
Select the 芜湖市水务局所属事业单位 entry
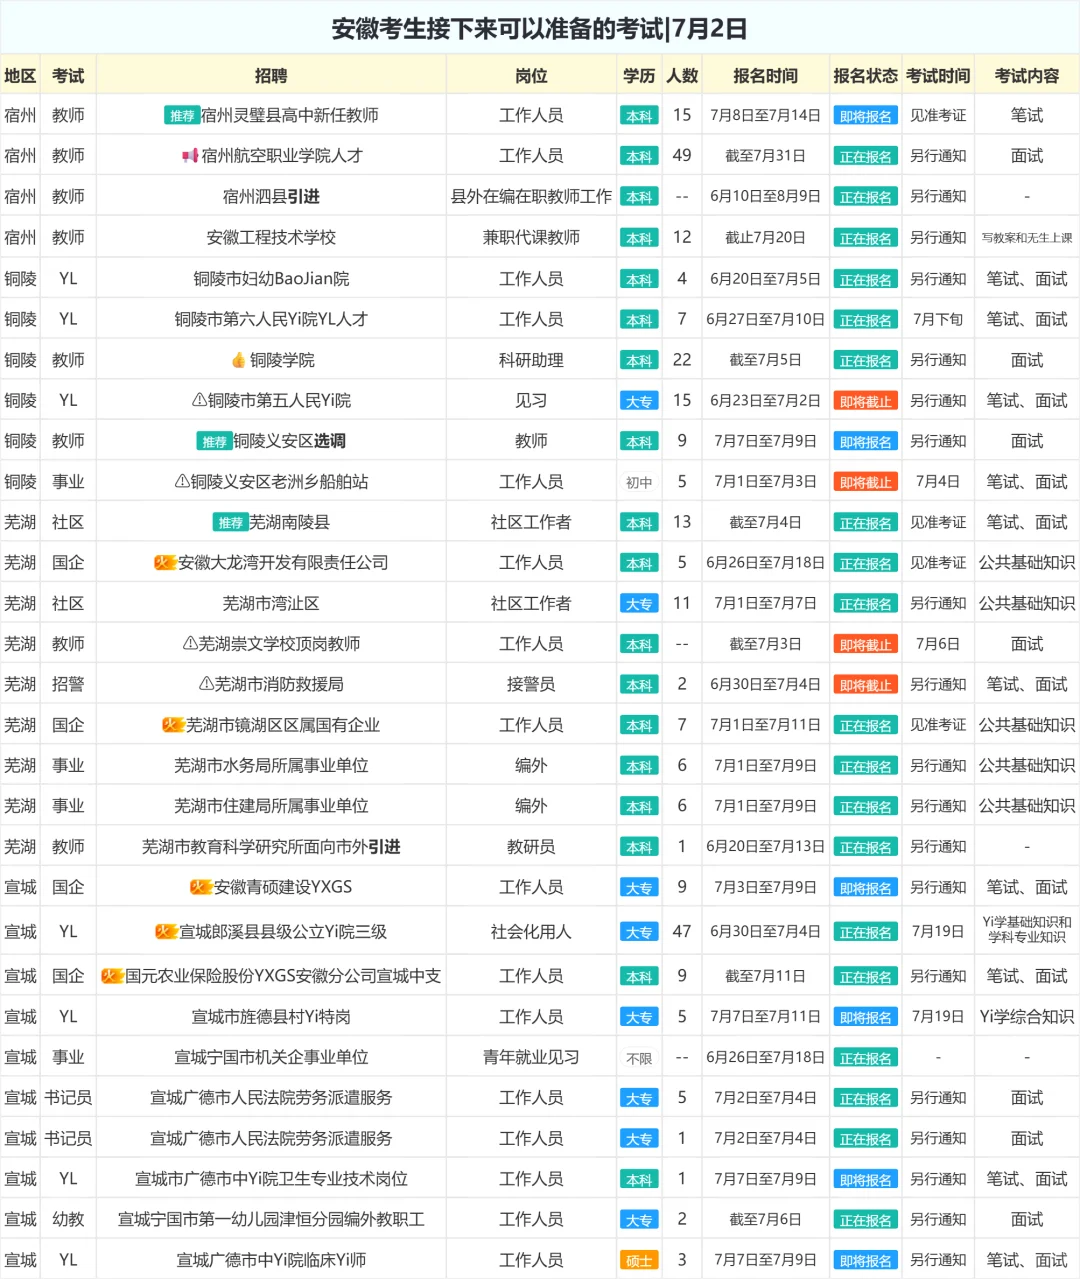pos(271,766)
